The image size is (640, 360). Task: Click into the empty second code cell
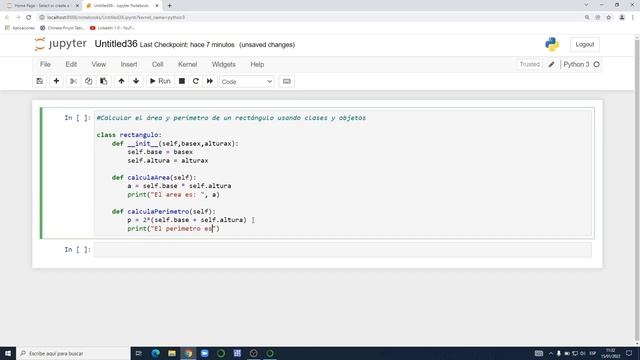[342, 250]
